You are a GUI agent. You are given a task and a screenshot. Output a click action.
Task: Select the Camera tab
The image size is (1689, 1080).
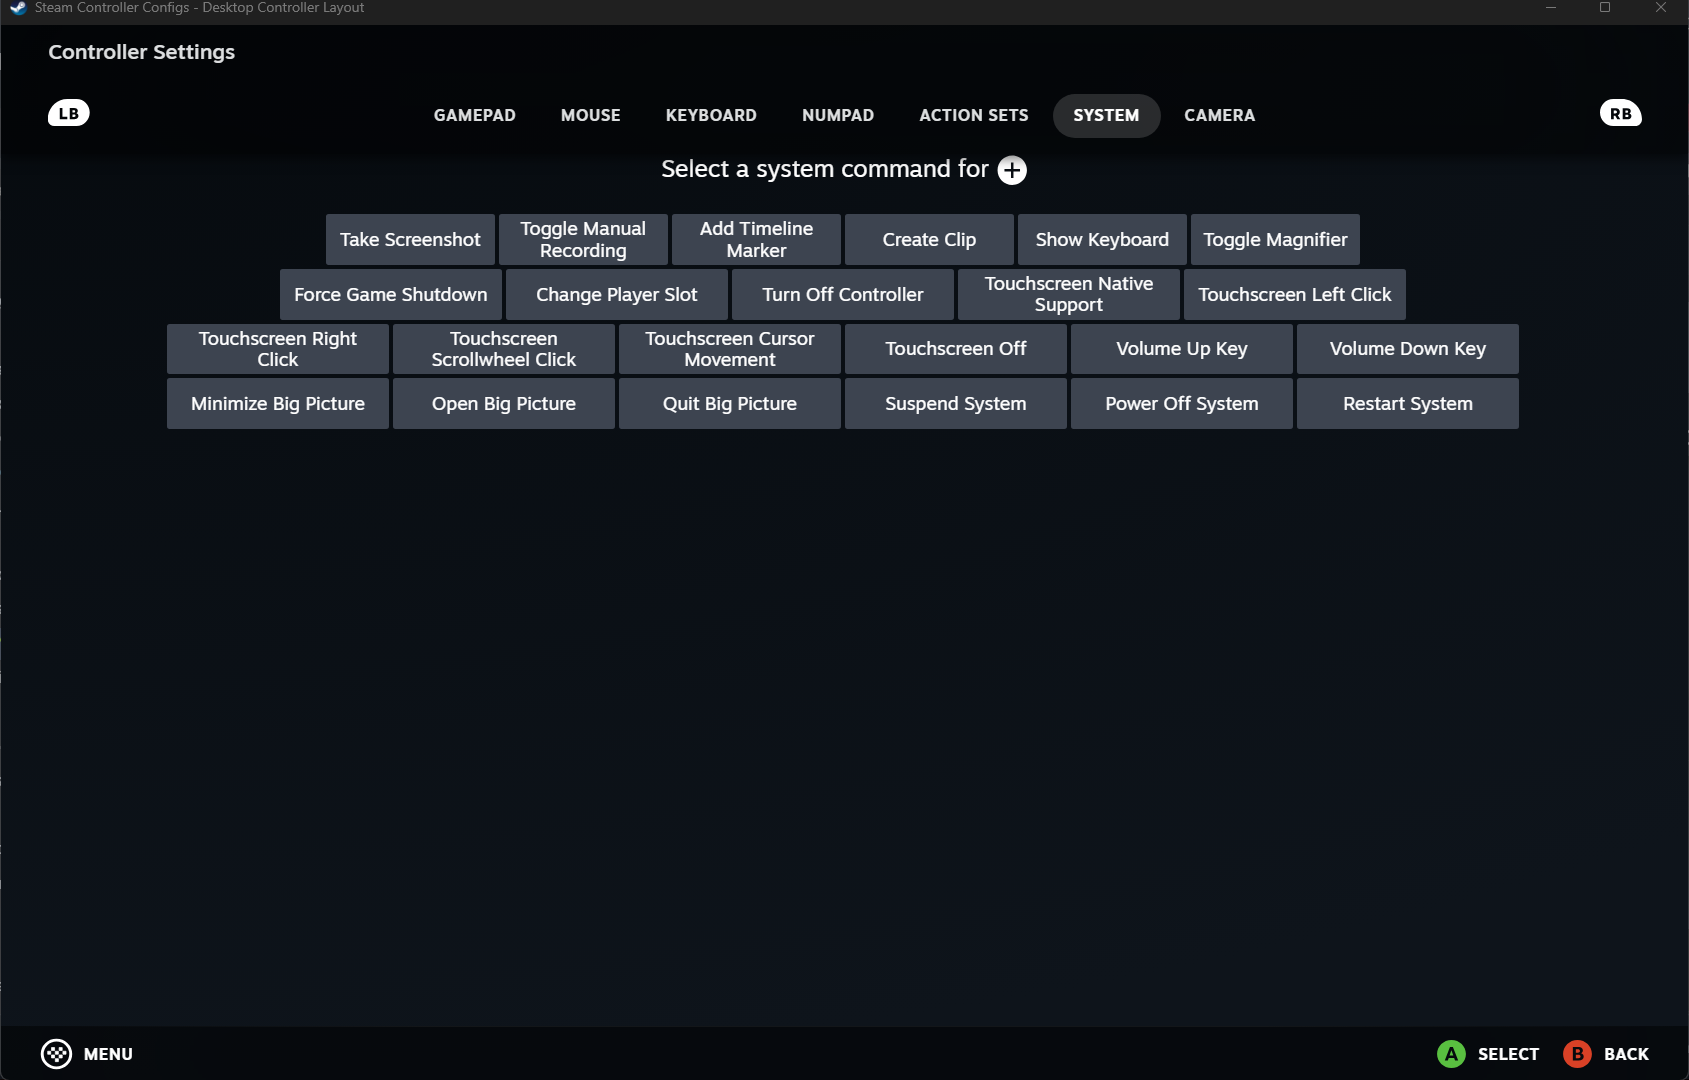coord(1219,115)
